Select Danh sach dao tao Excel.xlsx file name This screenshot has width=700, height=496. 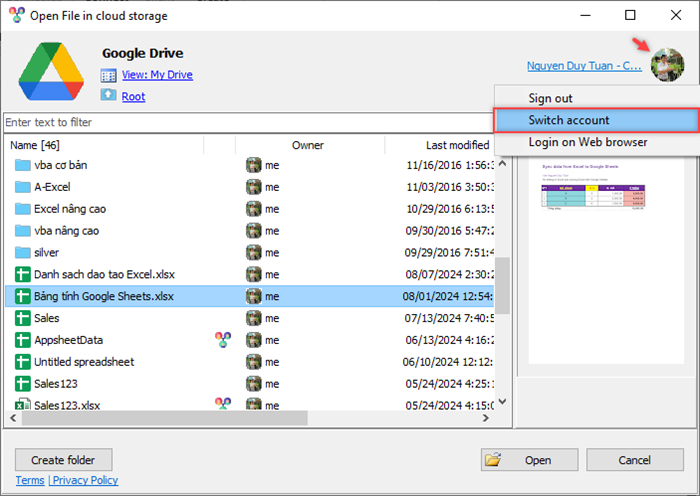(104, 274)
